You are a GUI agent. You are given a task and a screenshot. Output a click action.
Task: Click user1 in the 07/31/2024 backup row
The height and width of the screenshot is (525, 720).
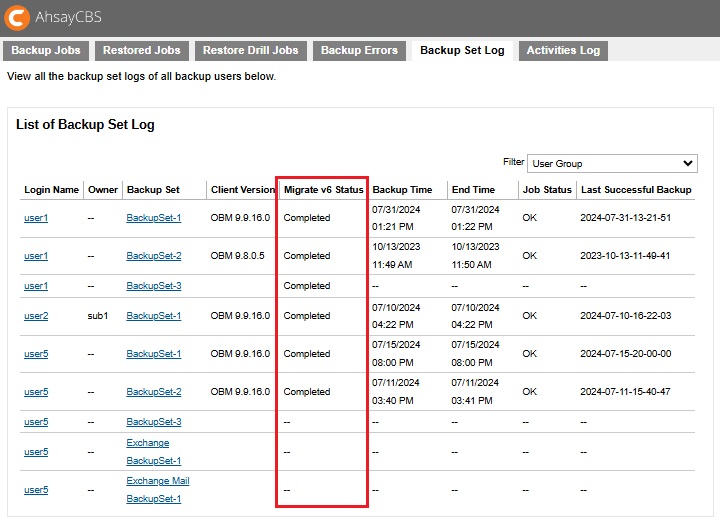pyautogui.click(x=36, y=218)
